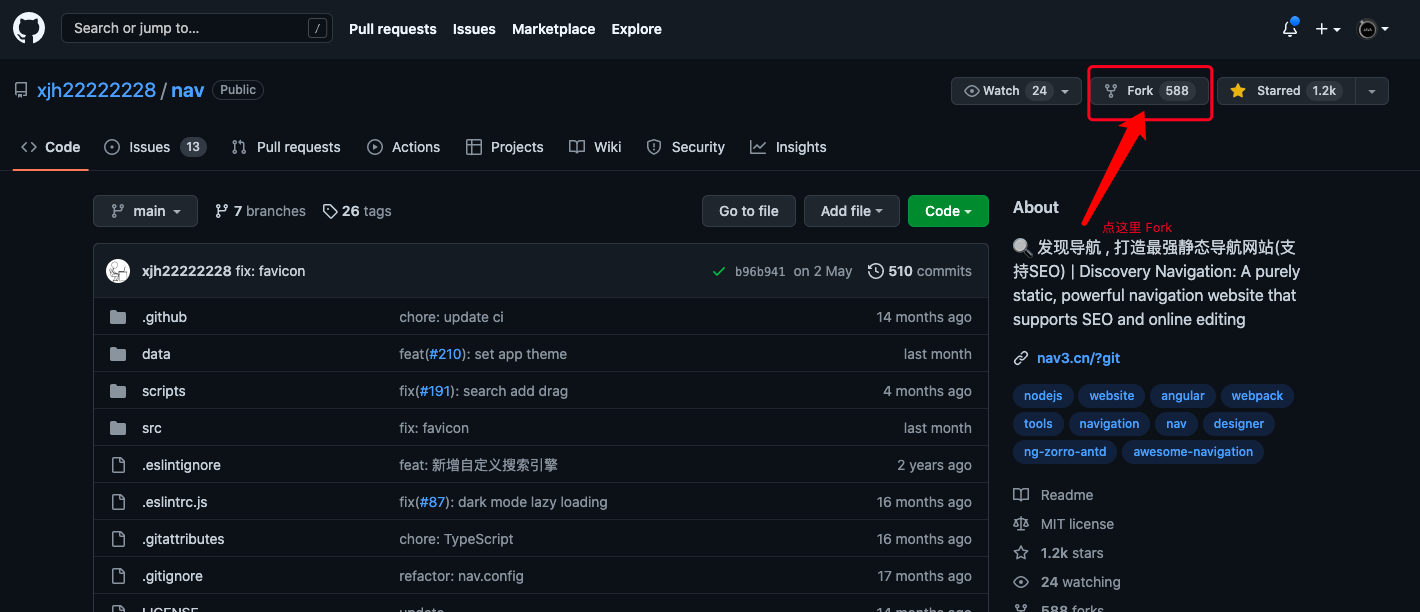The image size is (1420, 612).
Task: Open Issues in the top header
Action: (474, 29)
